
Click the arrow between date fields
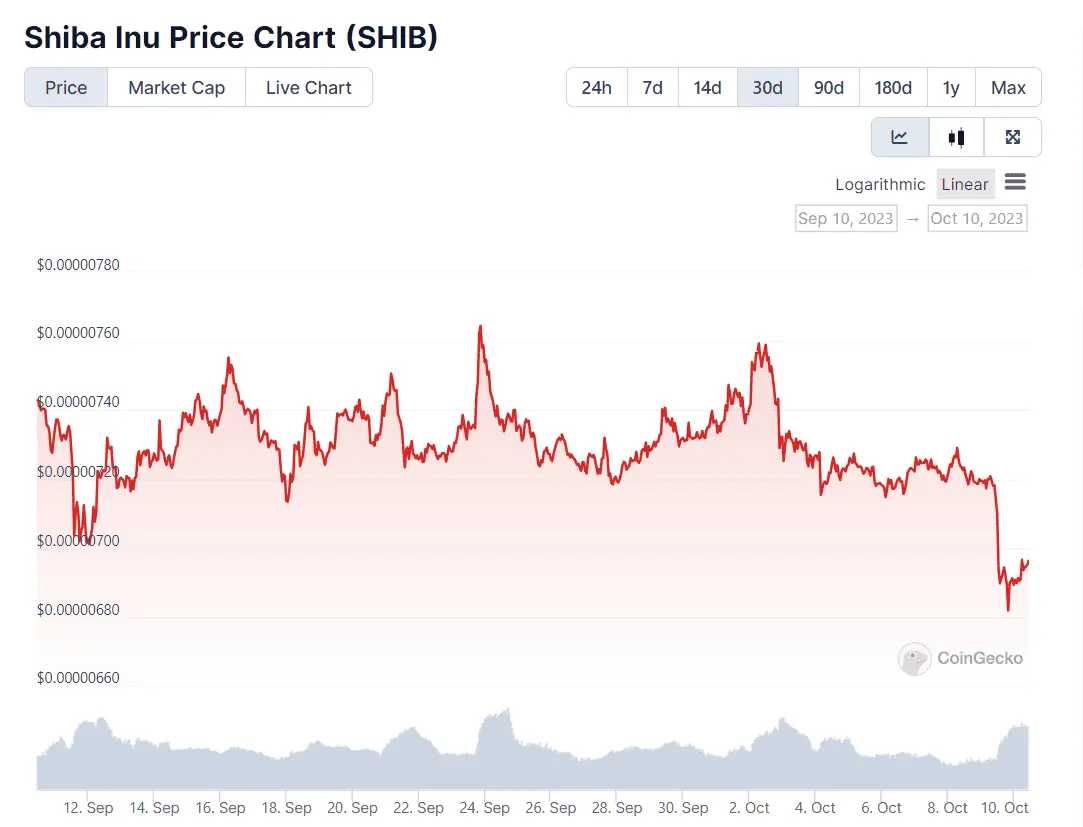(912, 218)
